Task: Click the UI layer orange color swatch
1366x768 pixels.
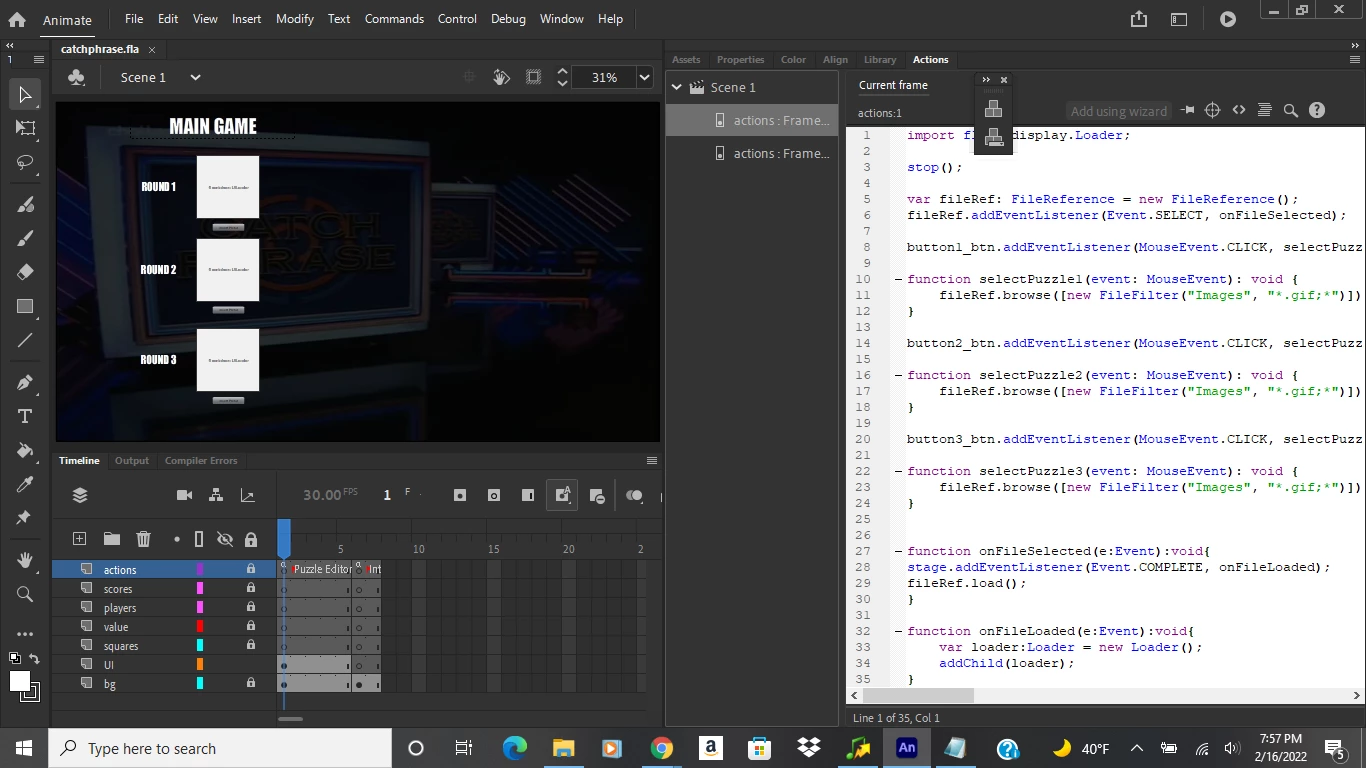Action: [x=200, y=665]
